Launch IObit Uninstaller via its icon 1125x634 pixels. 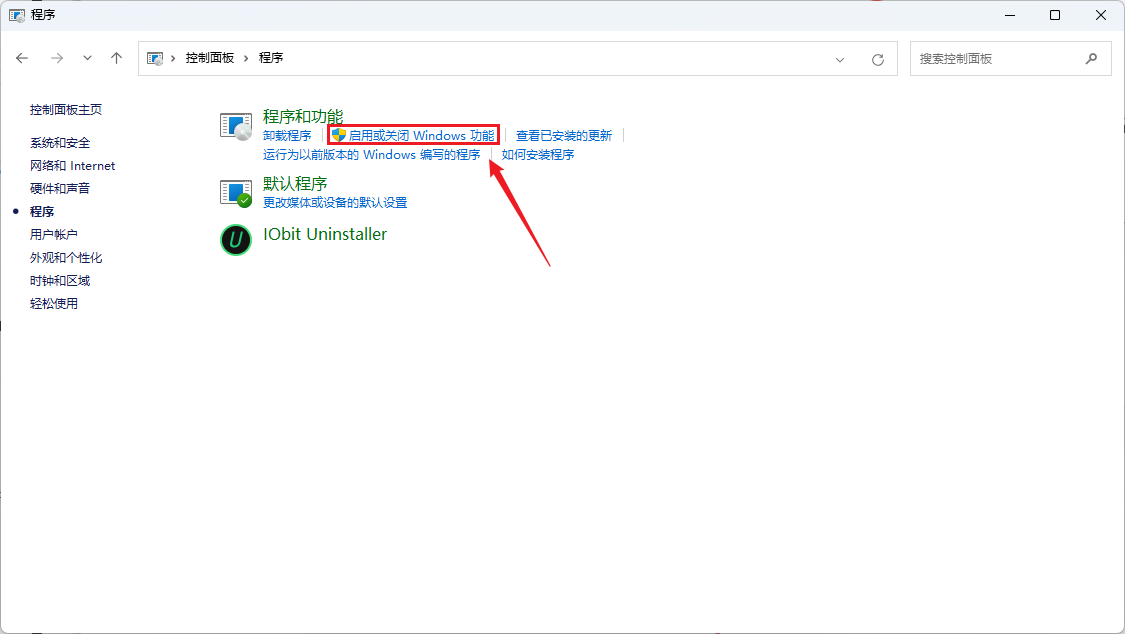(235, 241)
